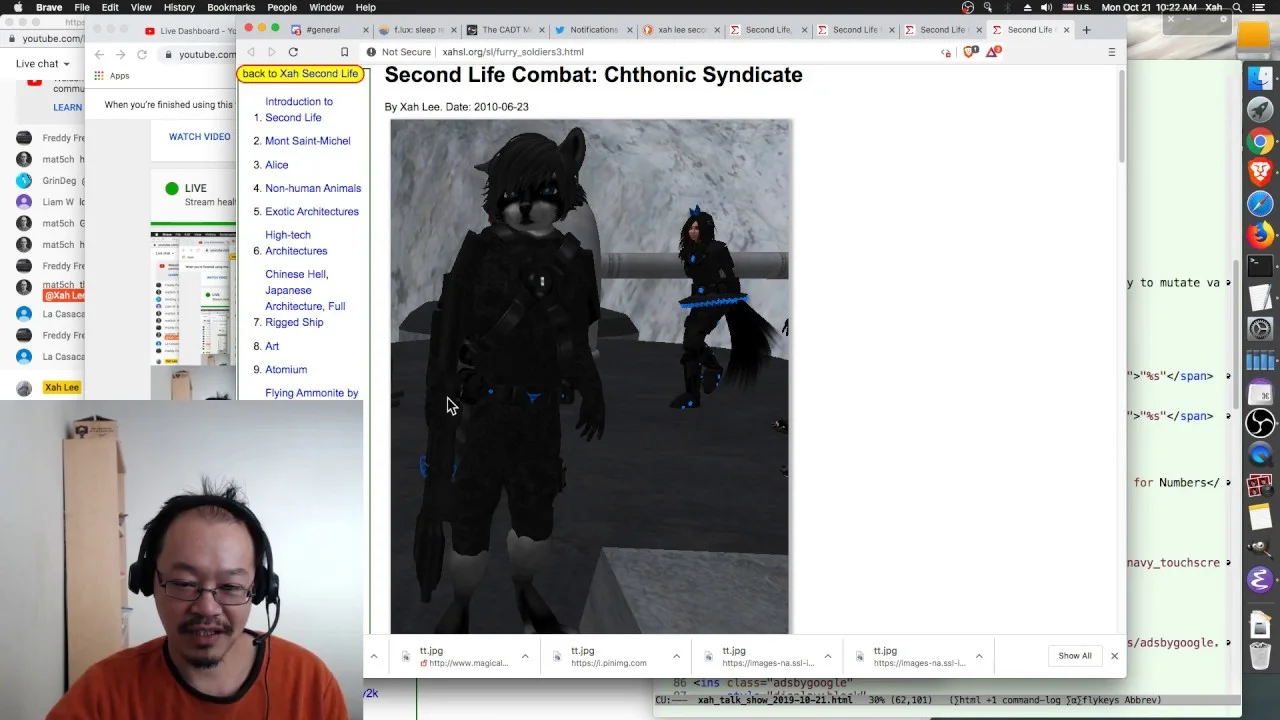
Task: Click the page vertical scrollbar
Action: pos(1121,117)
